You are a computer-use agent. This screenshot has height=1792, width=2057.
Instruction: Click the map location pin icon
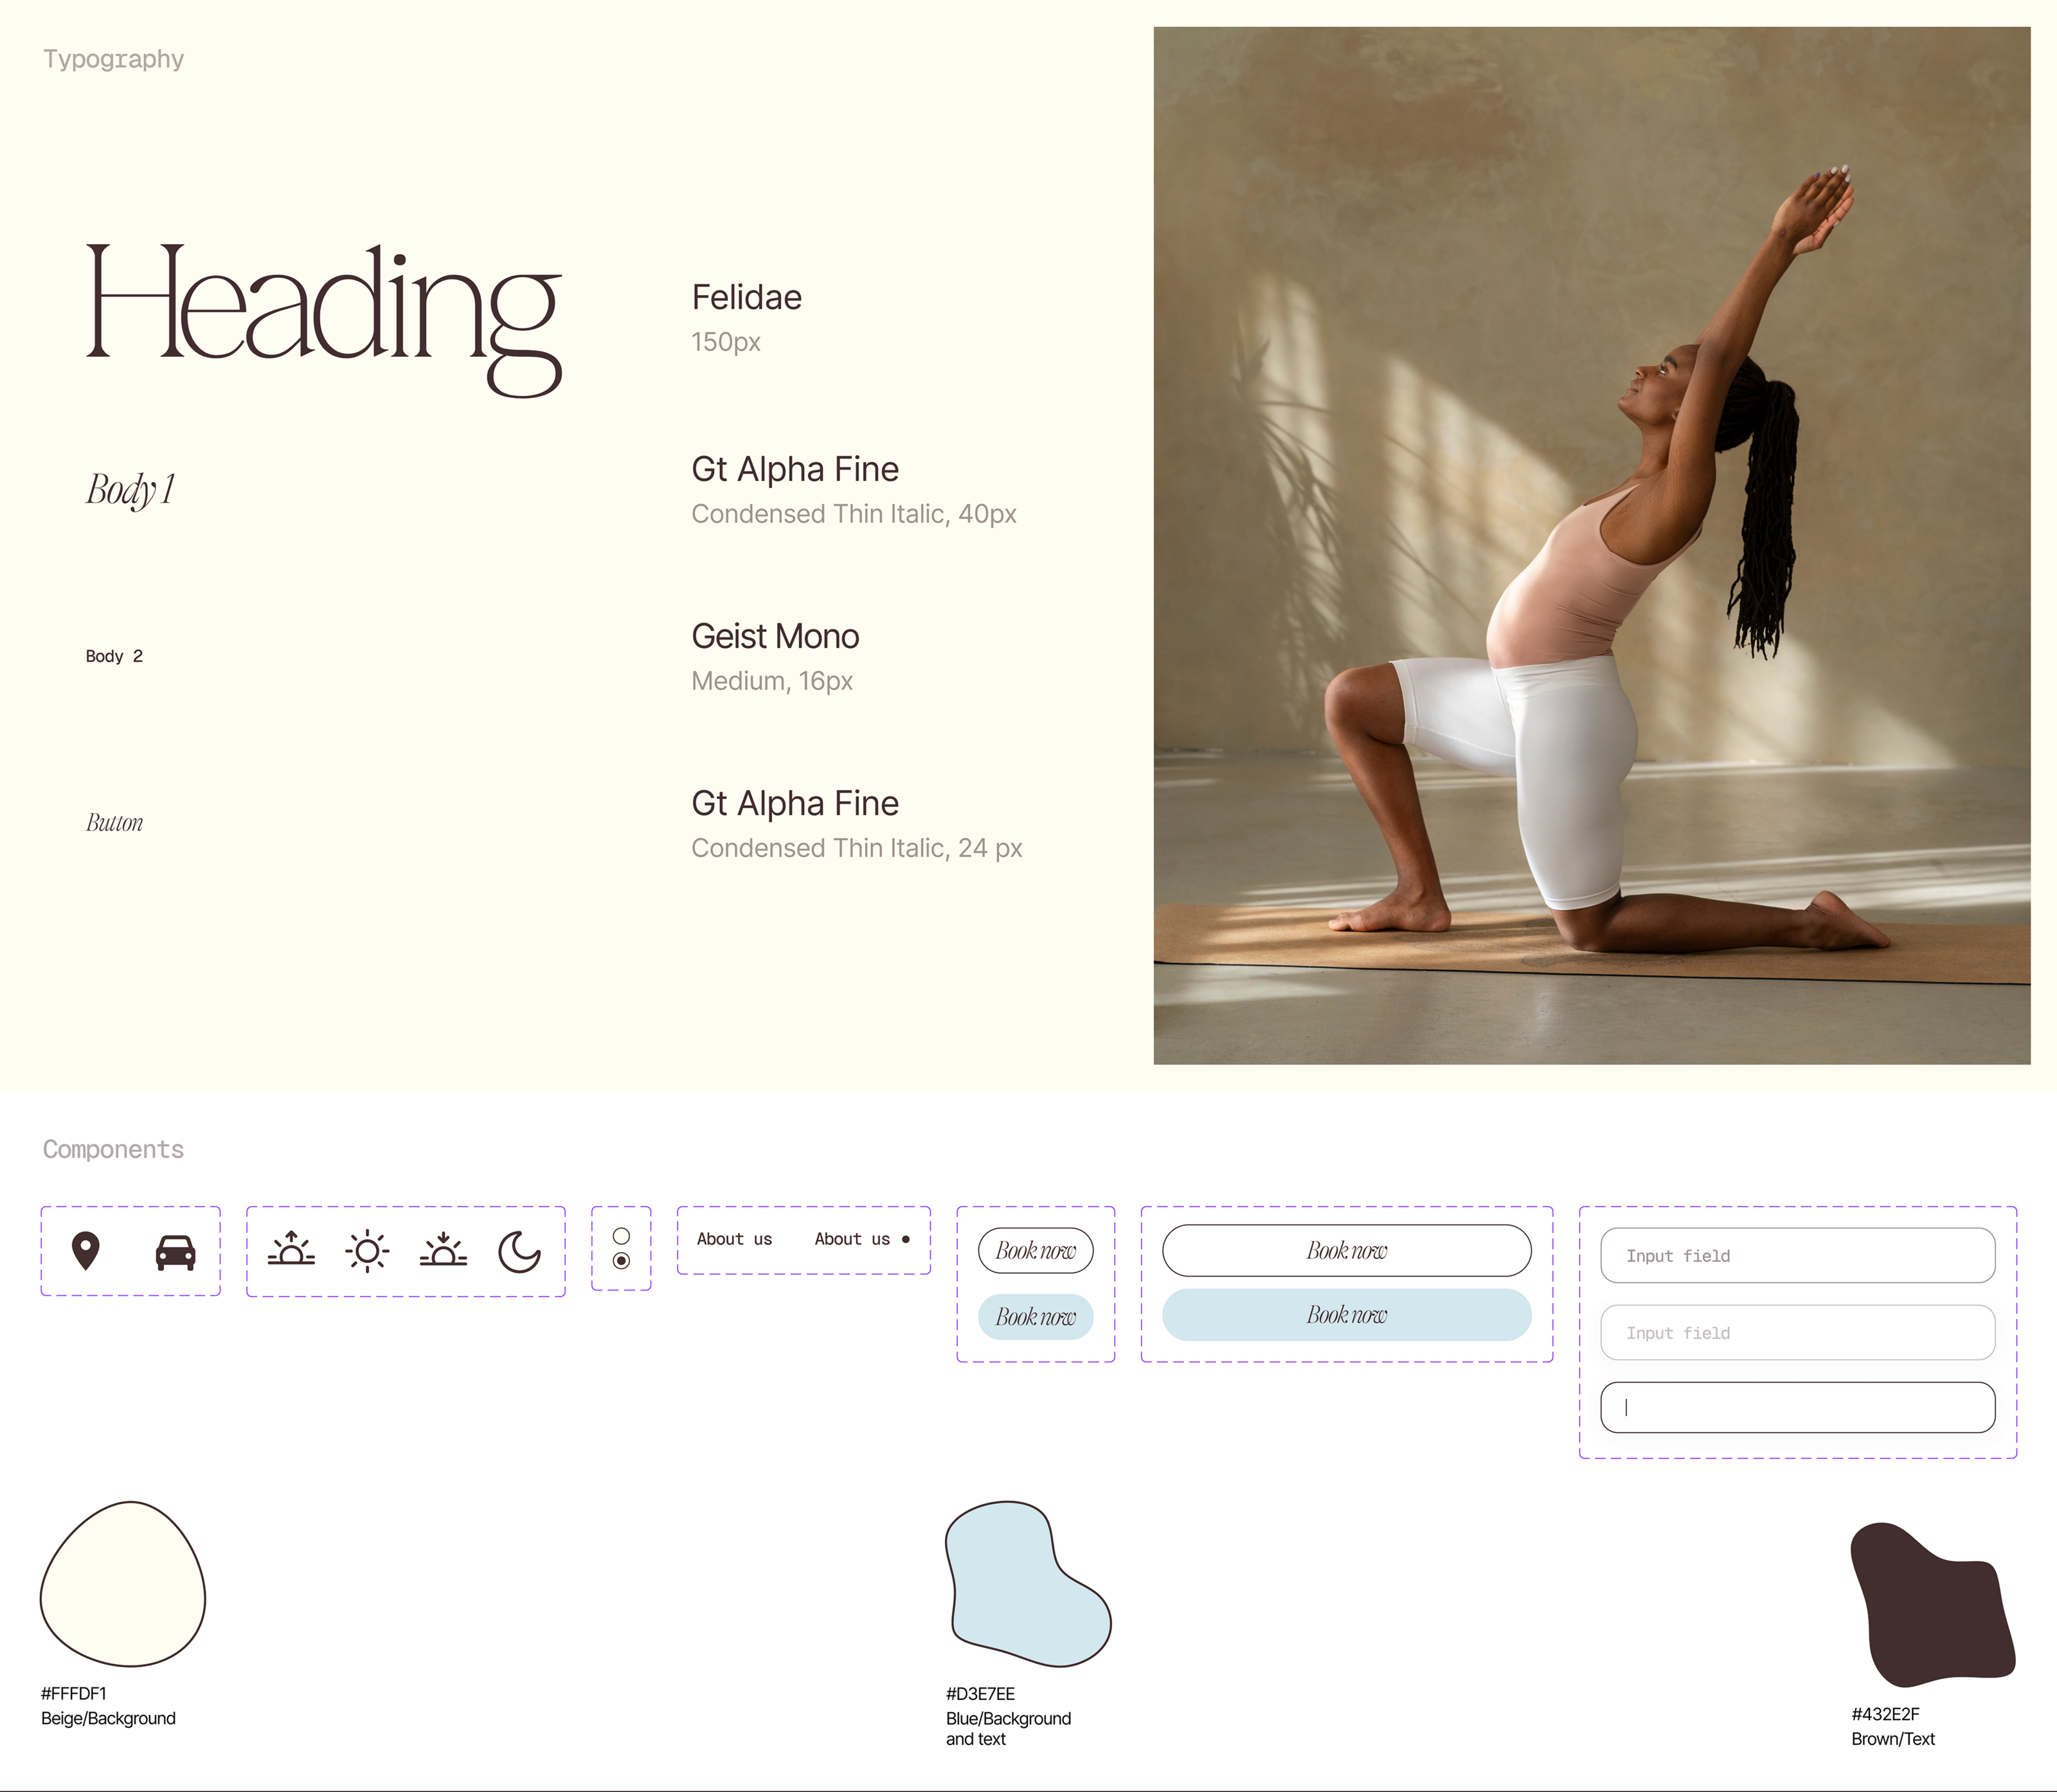tap(86, 1251)
